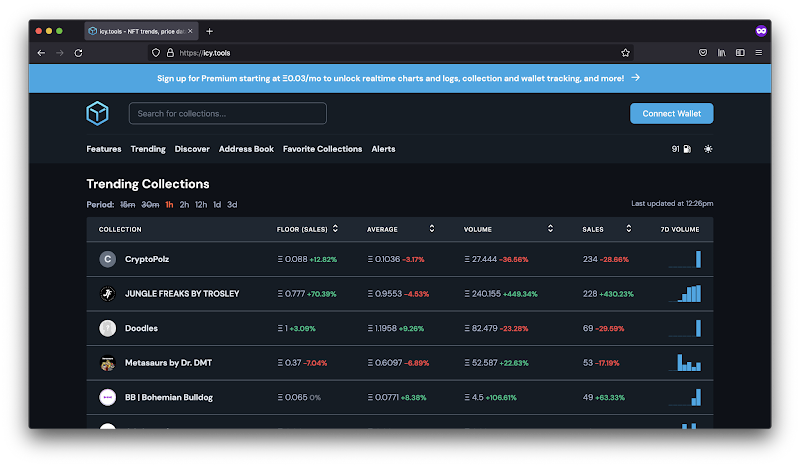Screen dimensions: 800x467
Task: Open JUNGLE FREAKS BY TROSLEY collection
Action: coord(182,293)
